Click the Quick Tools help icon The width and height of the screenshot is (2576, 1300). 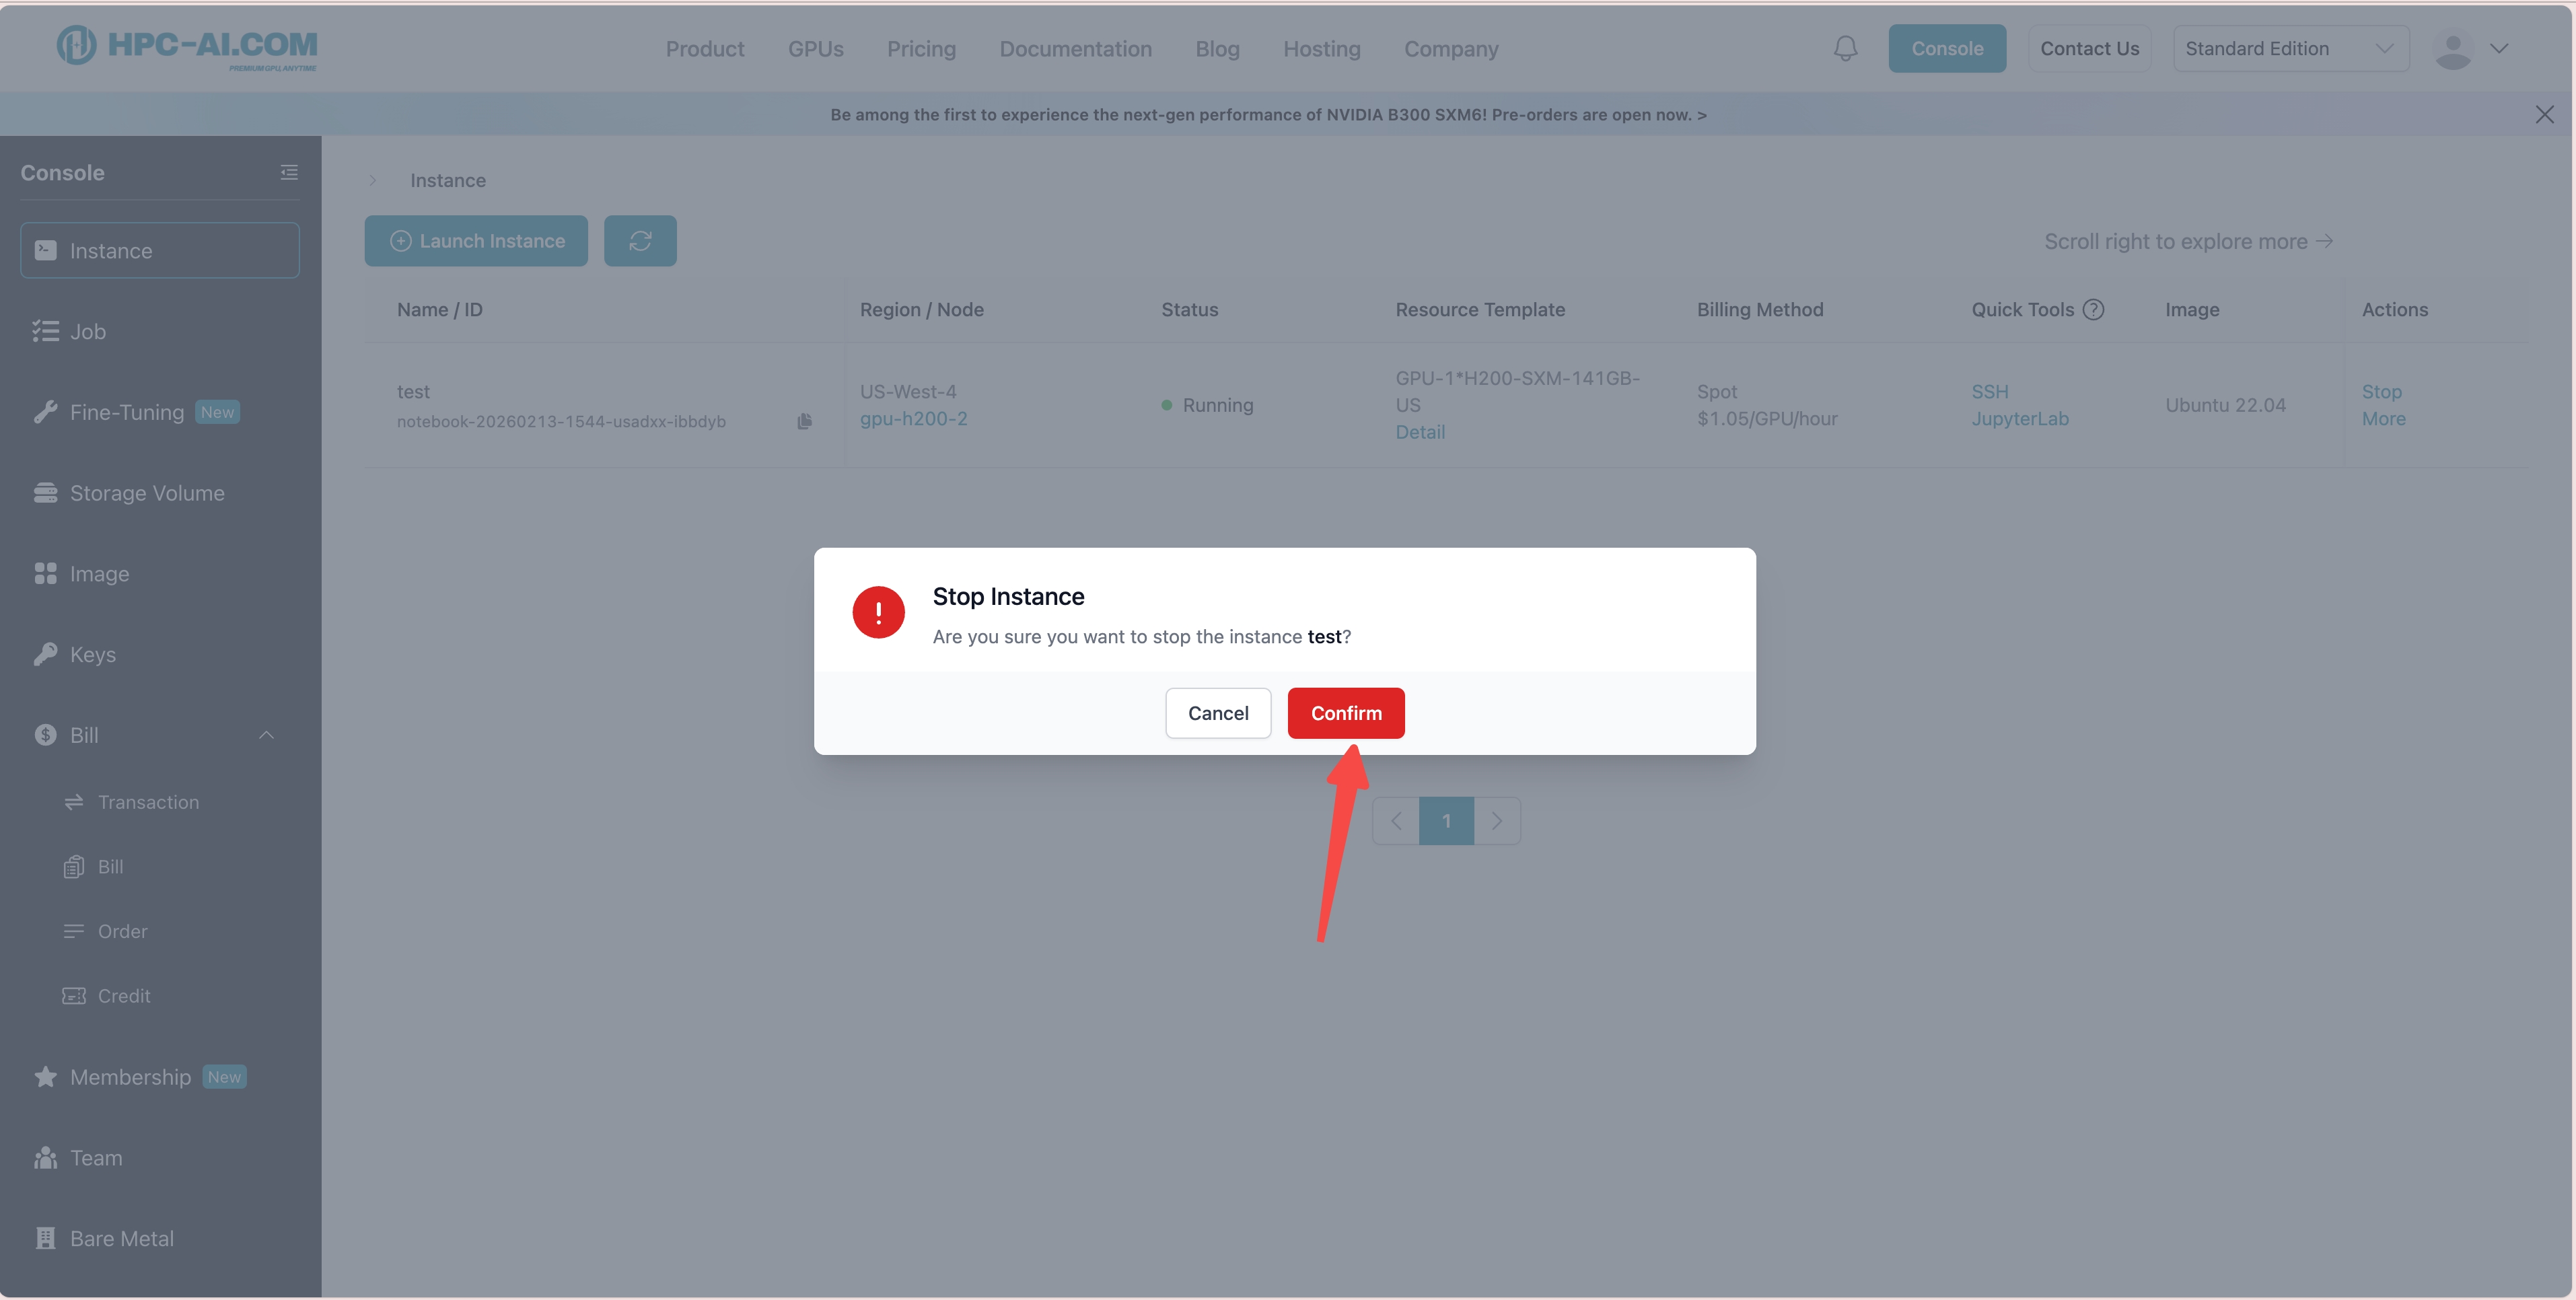[2093, 310]
